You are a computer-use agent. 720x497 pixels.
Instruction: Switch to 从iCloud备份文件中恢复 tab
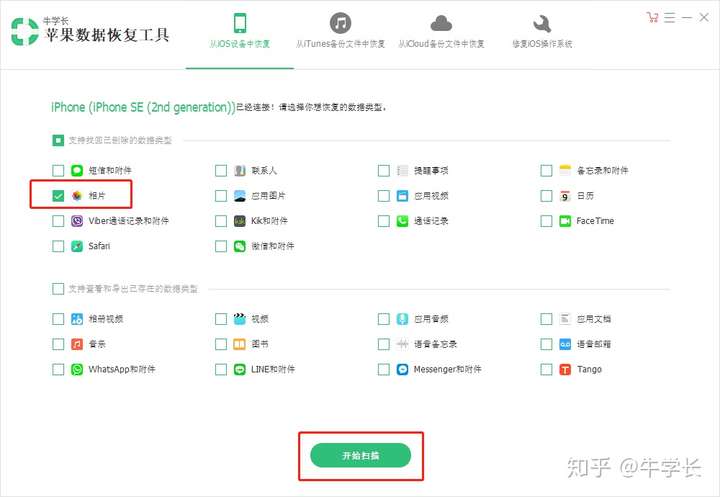point(441,31)
